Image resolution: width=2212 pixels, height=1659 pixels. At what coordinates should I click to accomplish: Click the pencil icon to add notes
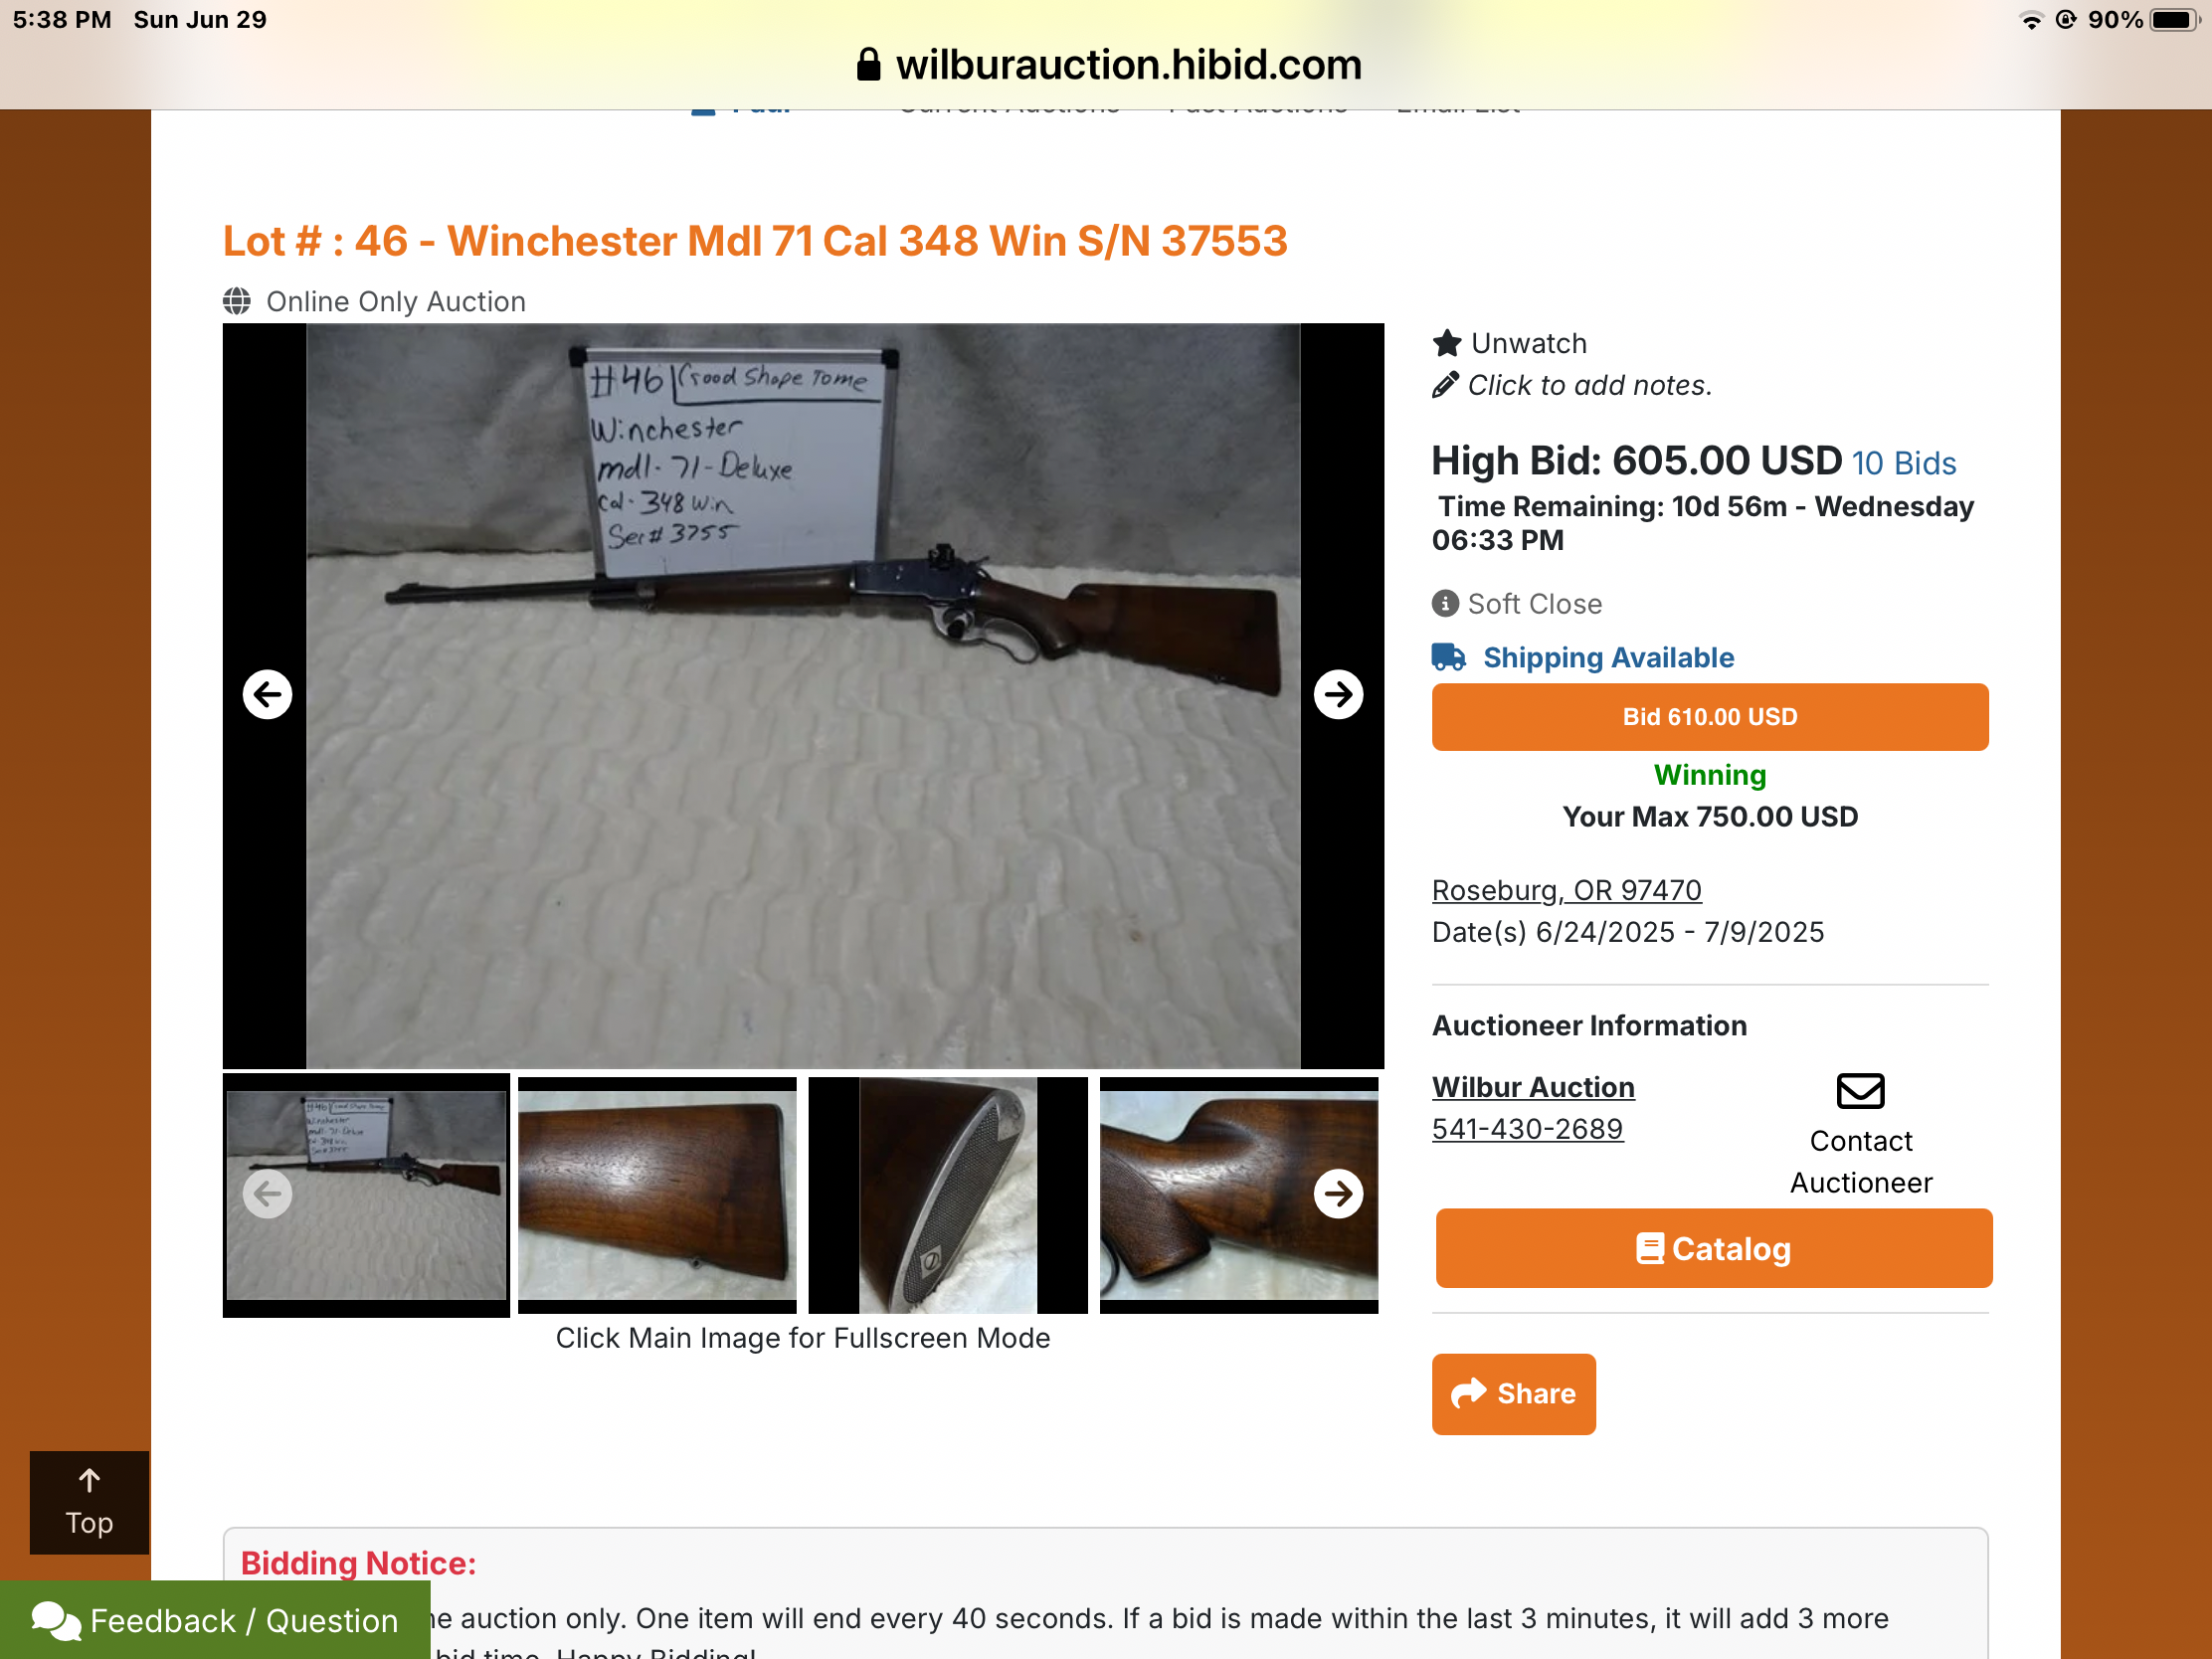[x=1445, y=385]
